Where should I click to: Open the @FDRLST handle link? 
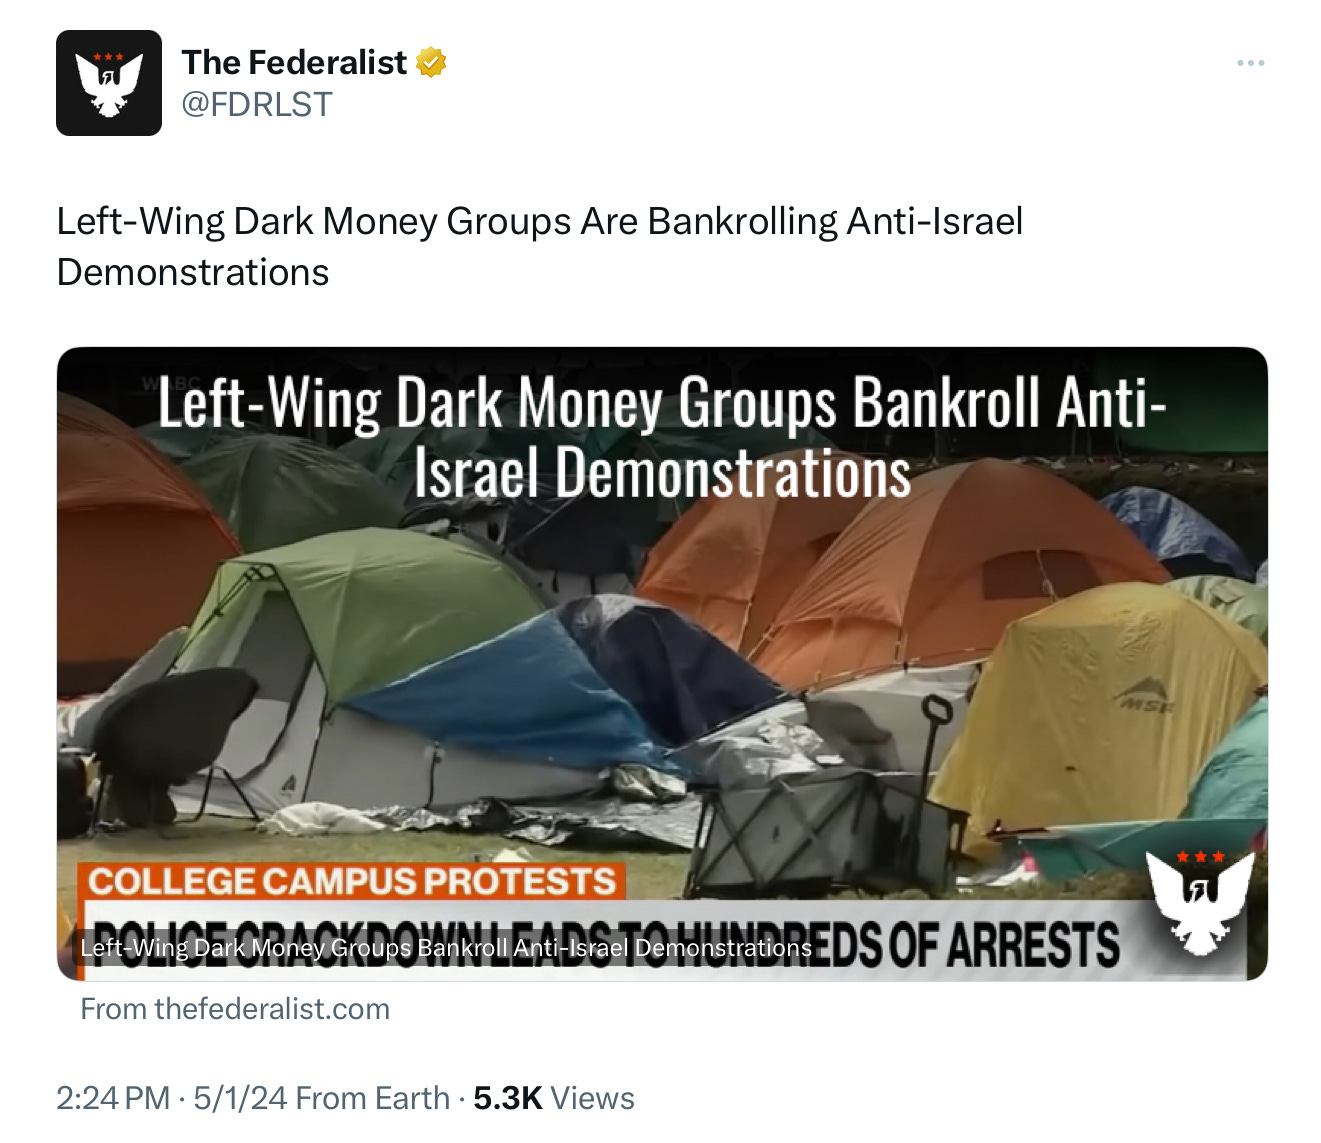click(256, 104)
